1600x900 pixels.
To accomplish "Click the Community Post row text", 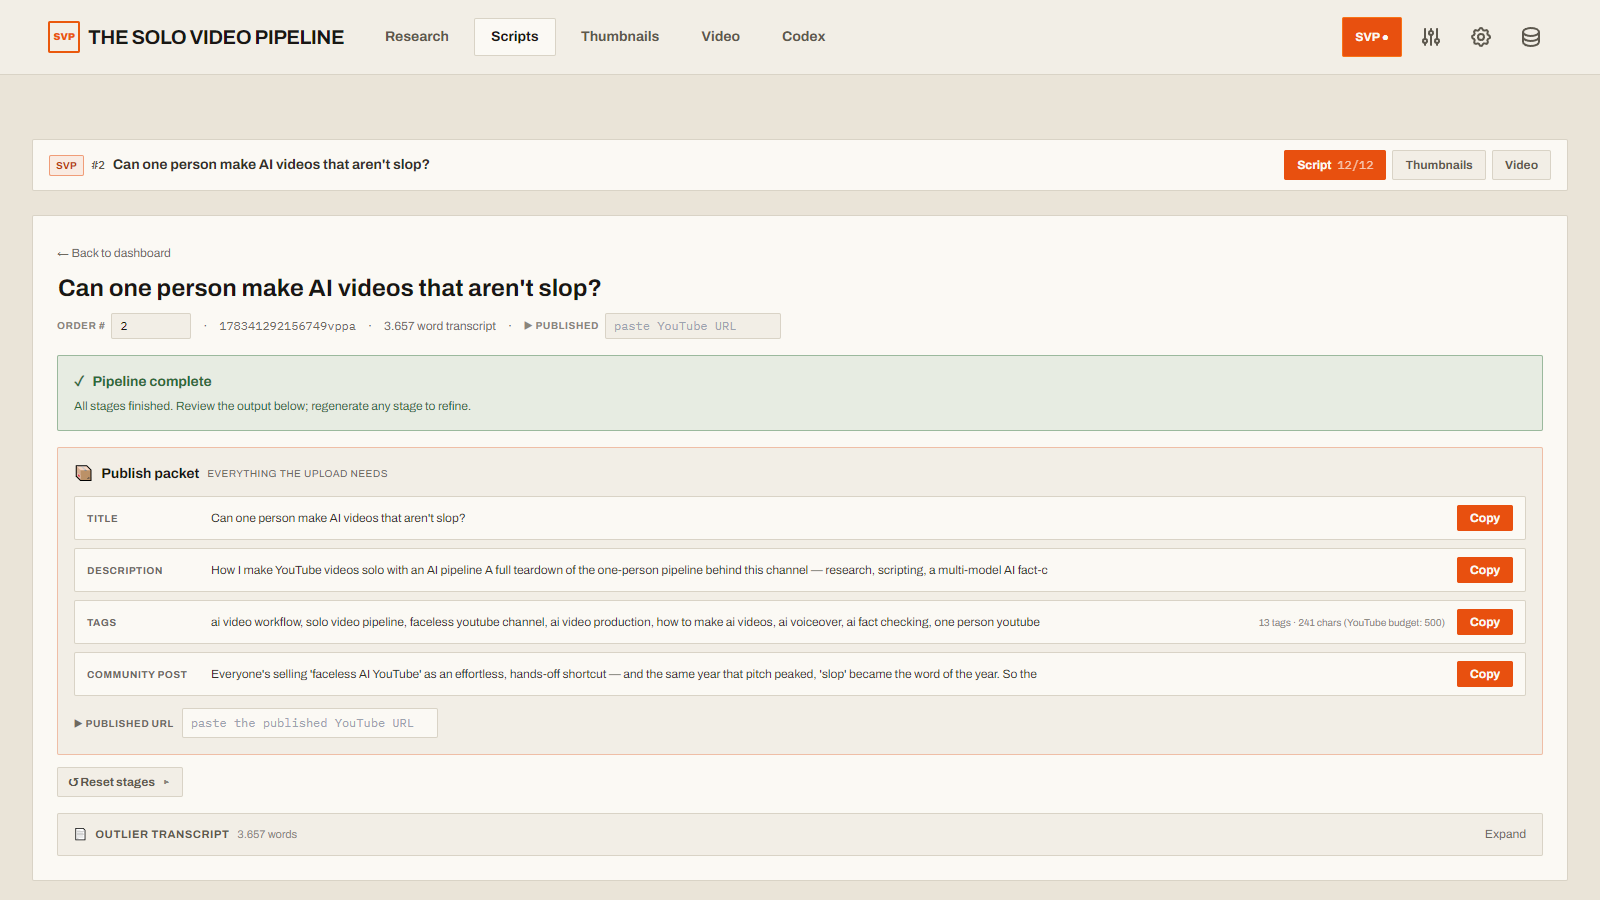I will point(624,674).
